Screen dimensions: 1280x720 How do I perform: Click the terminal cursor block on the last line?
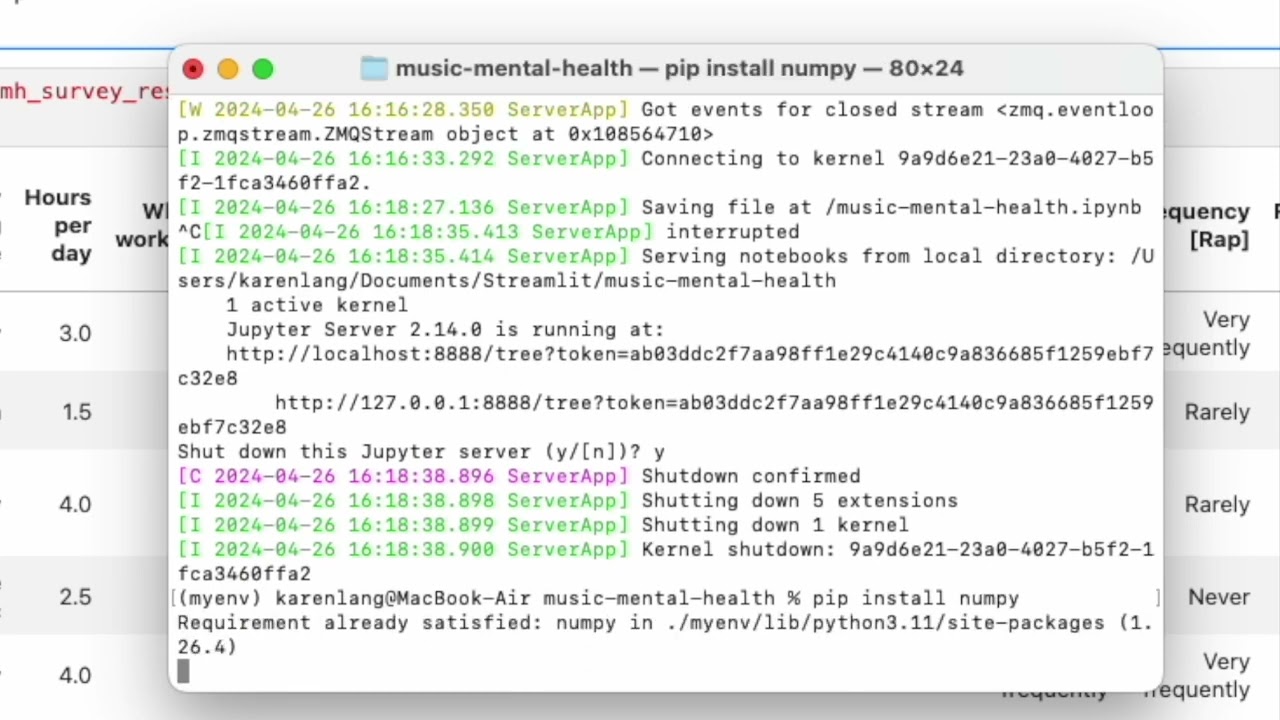pyautogui.click(x=183, y=672)
